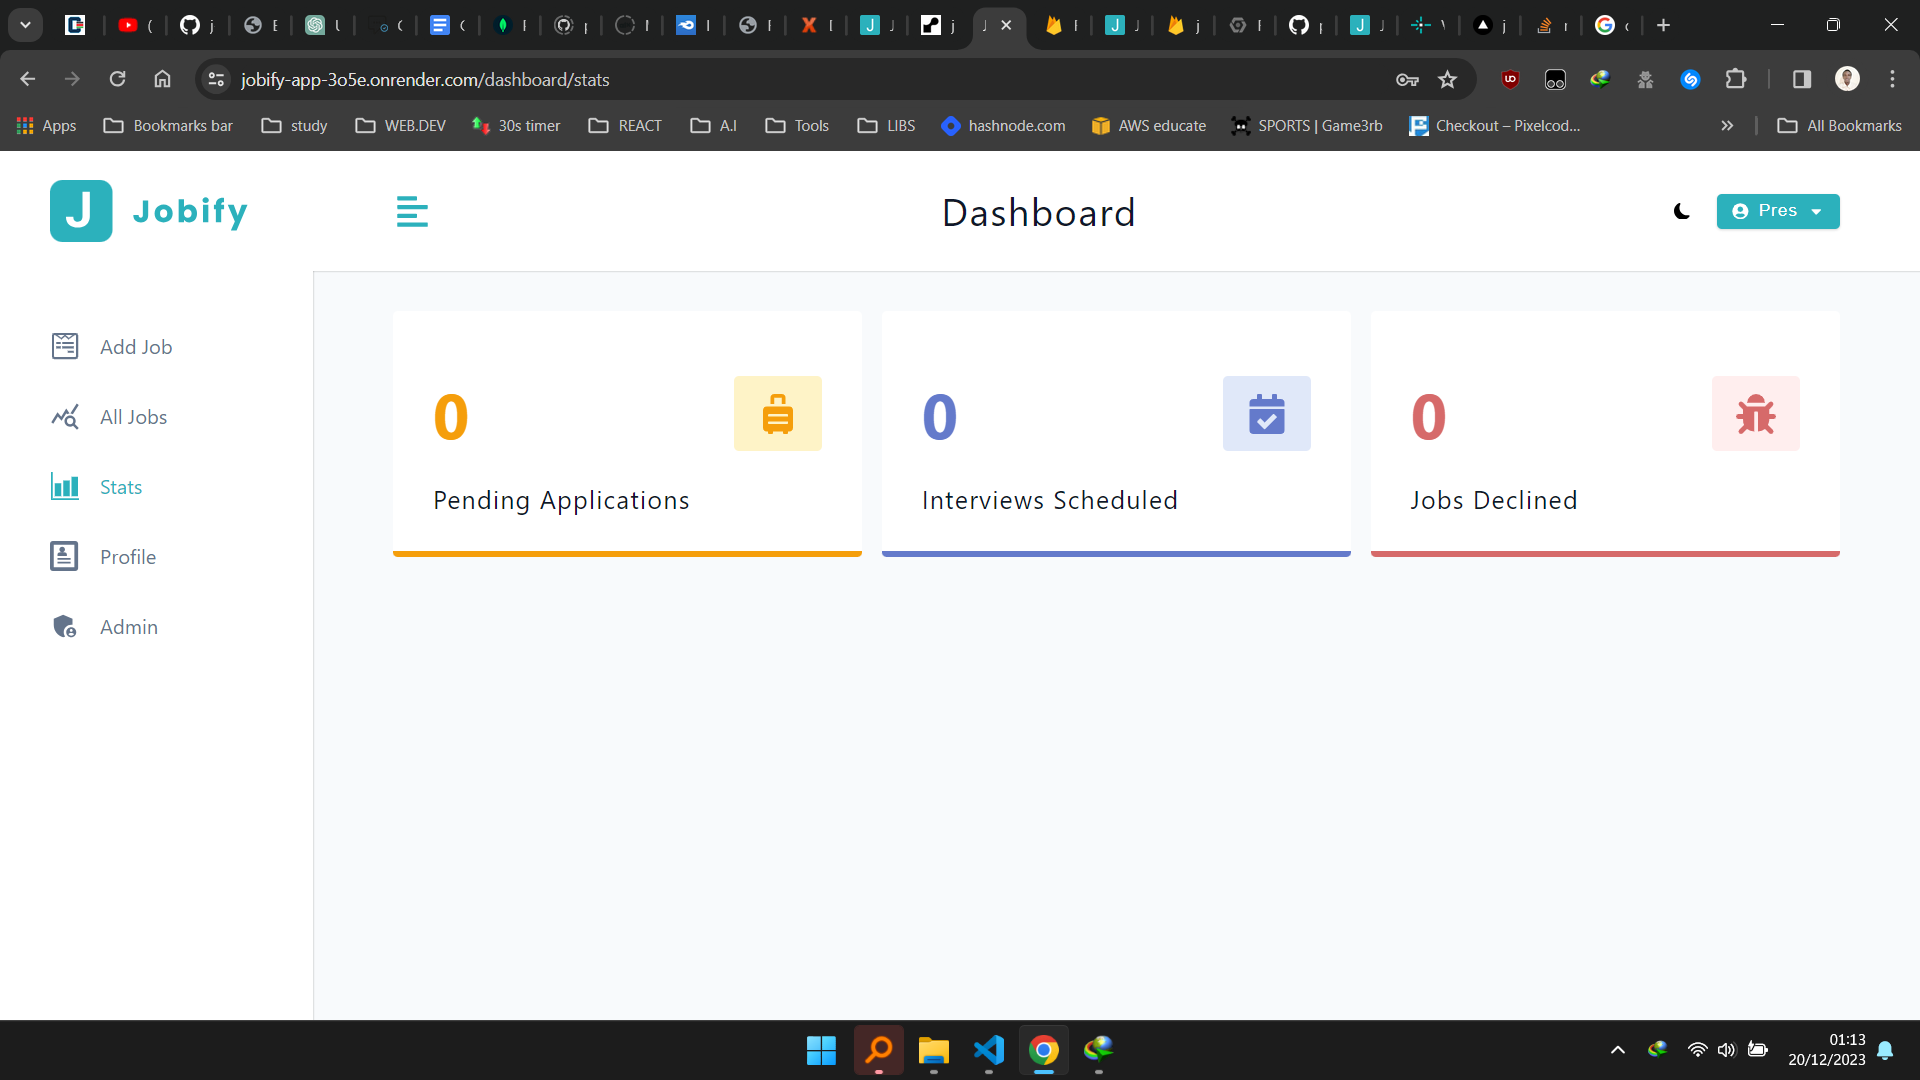
Task: Click the Interviews Scheduled label
Action: 1050,501
